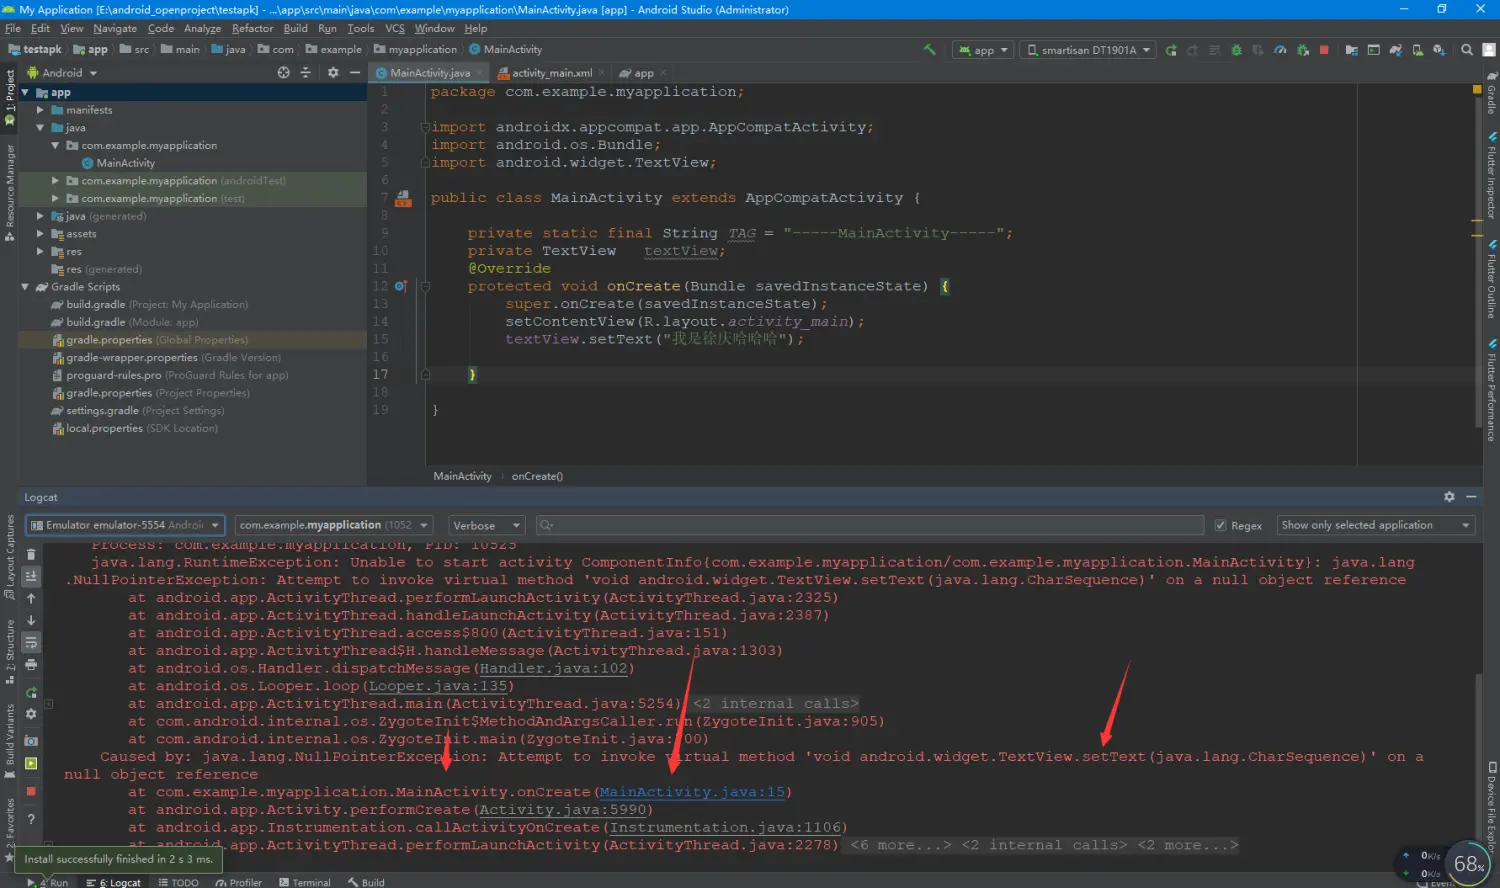Toggle Scroll to End in Logcat
Viewport: 1500px width, 888px height.
pyautogui.click(x=31, y=576)
